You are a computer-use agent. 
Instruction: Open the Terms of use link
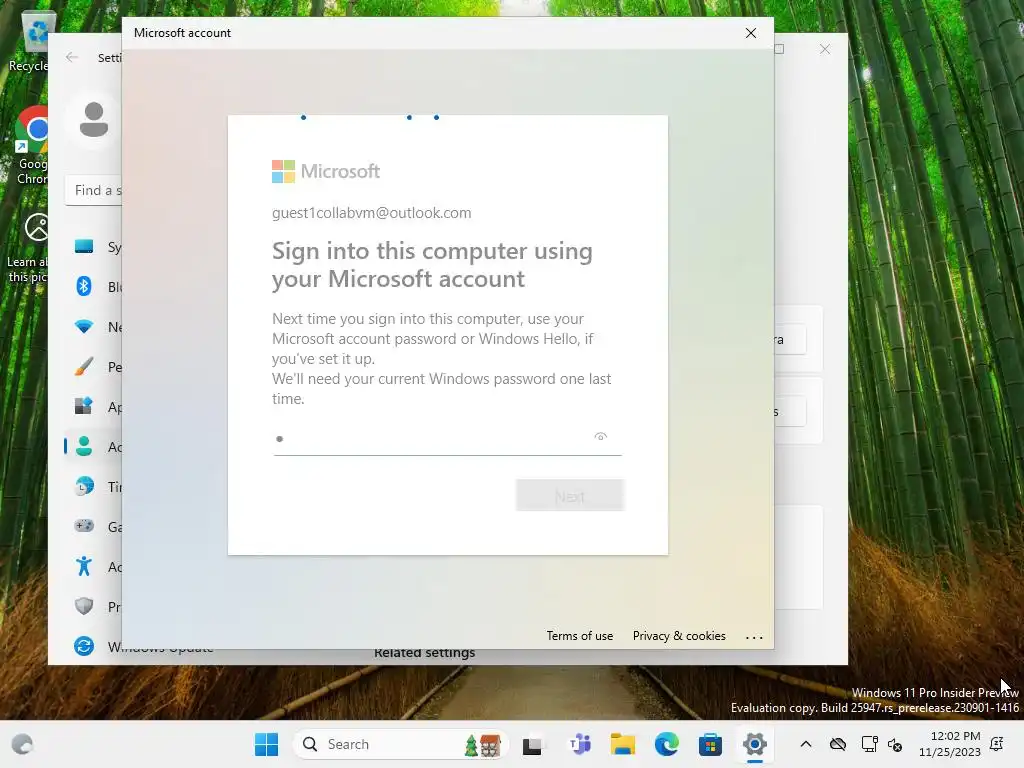point(579,636)
